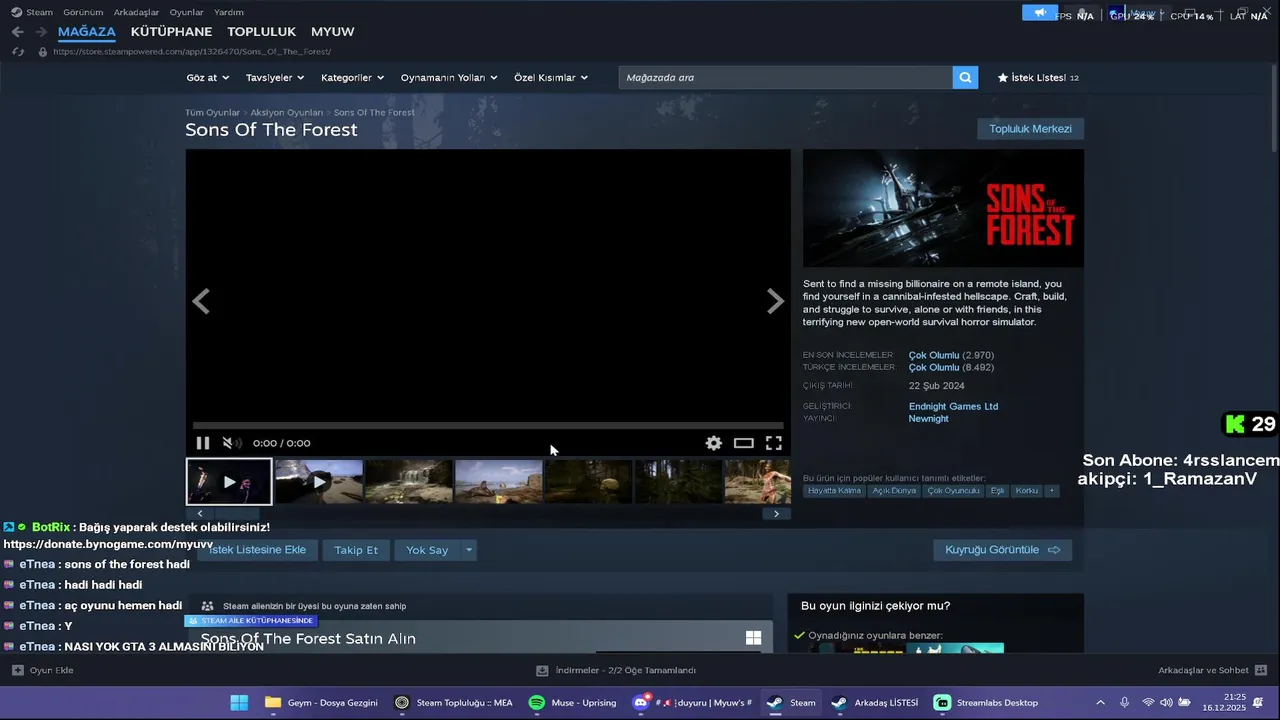1280x720 pixels.
Task: Click İstek Listesine Ekle button
Action: (x=257, y=550)
